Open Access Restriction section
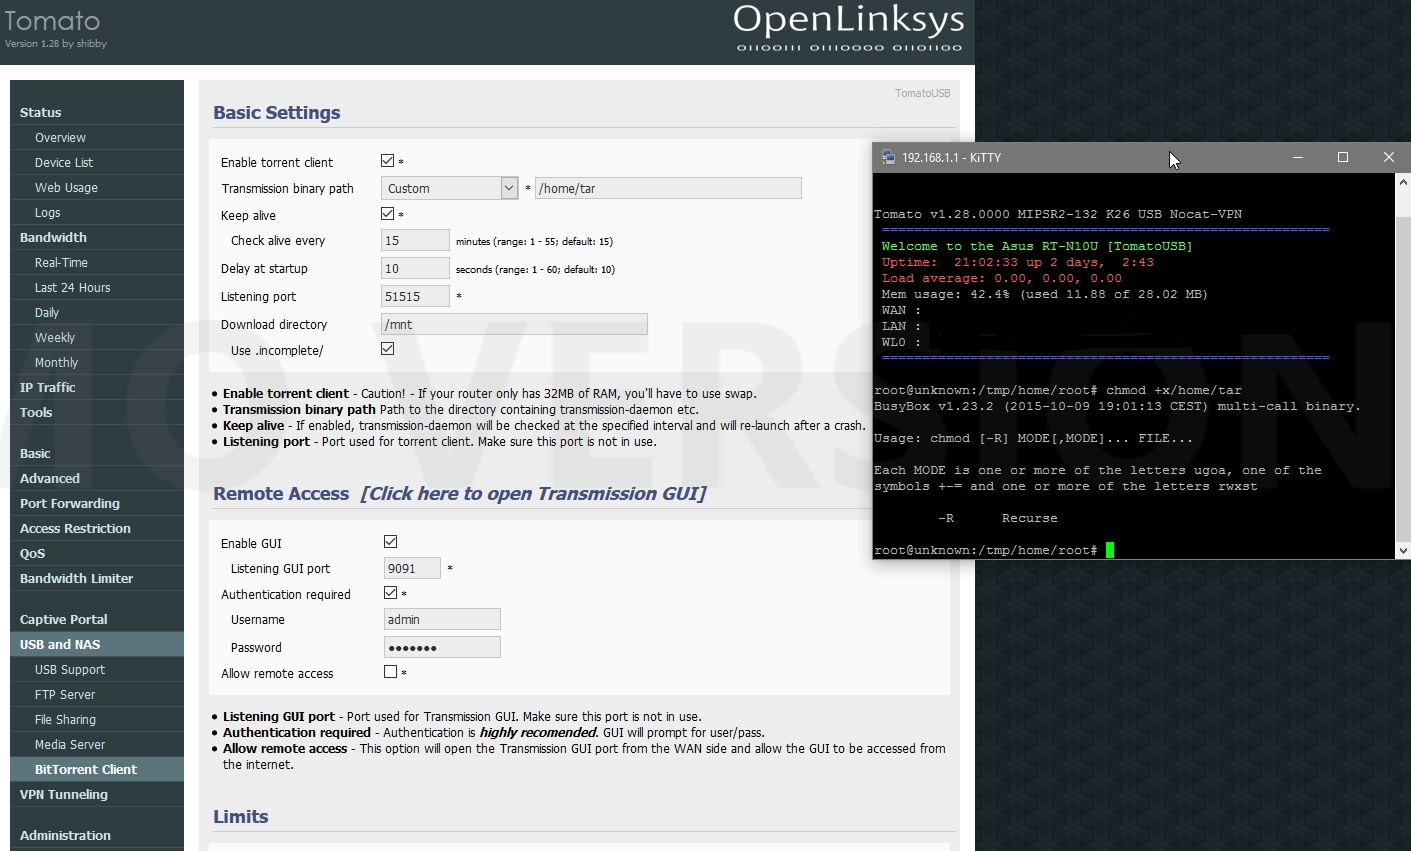This screenshot has width=1411, height=851. [97, 528]
